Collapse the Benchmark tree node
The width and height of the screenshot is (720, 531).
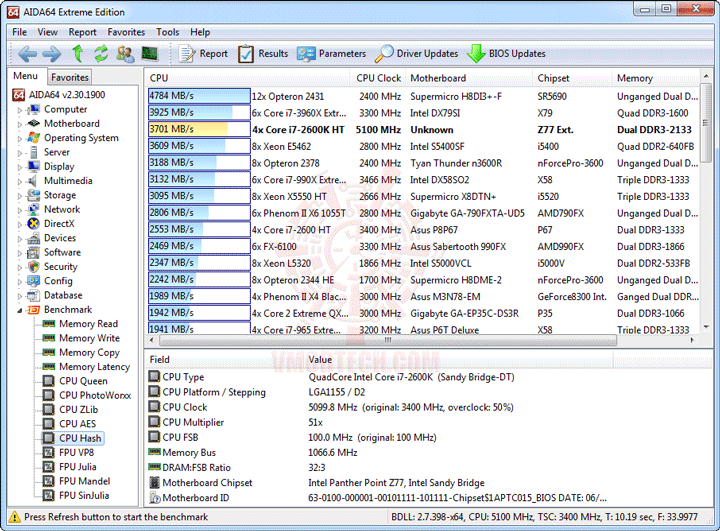point(20,311)
